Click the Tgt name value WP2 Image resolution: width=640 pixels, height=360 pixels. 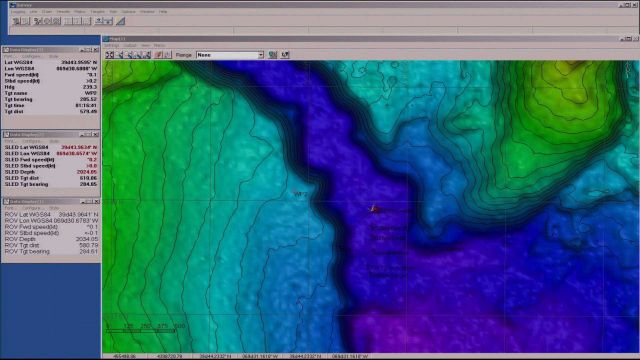91,93
